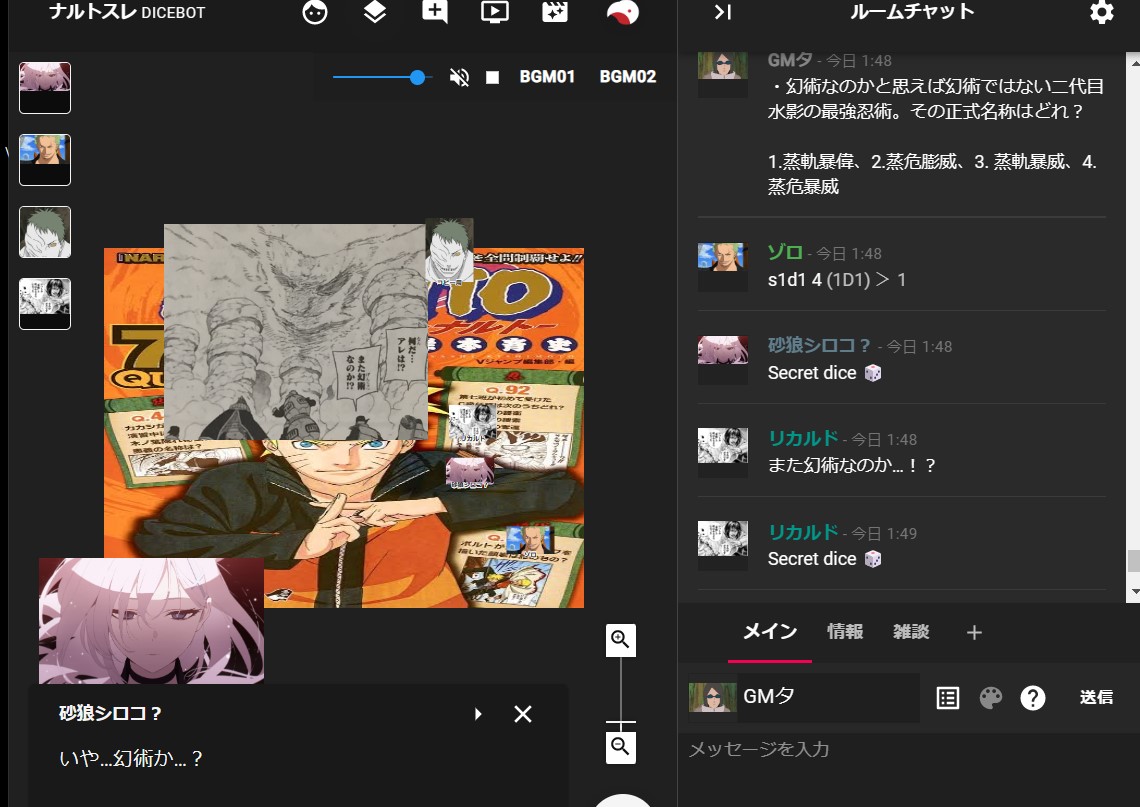Select the Zoro character thumbnail in sidebar
1140x807 pixels.
point(45,160)
